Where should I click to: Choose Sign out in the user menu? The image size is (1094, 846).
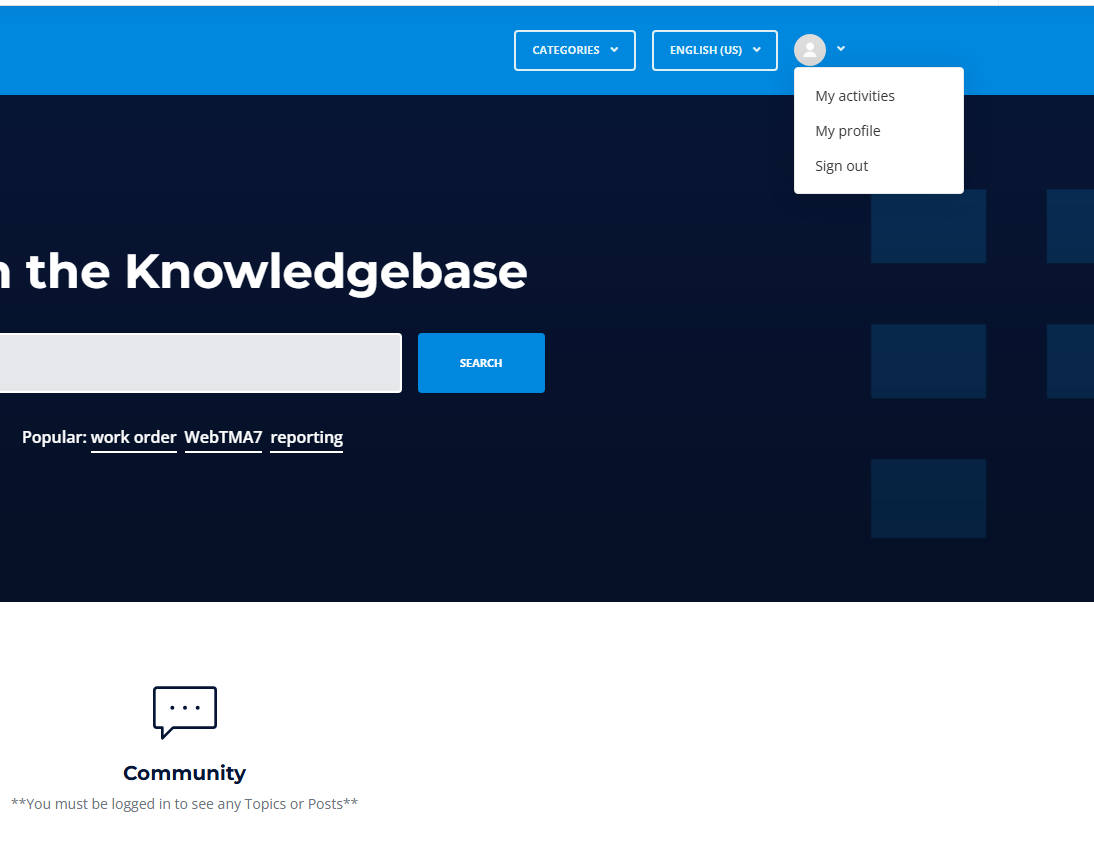click(842, 166)
